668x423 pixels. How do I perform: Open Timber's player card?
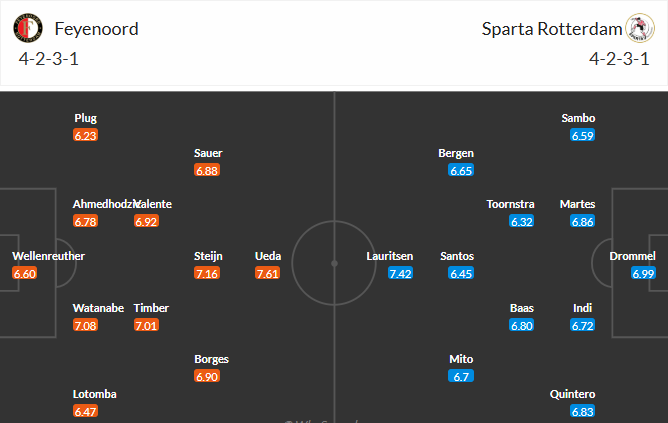pyautogui.click(x=151, y=308)
